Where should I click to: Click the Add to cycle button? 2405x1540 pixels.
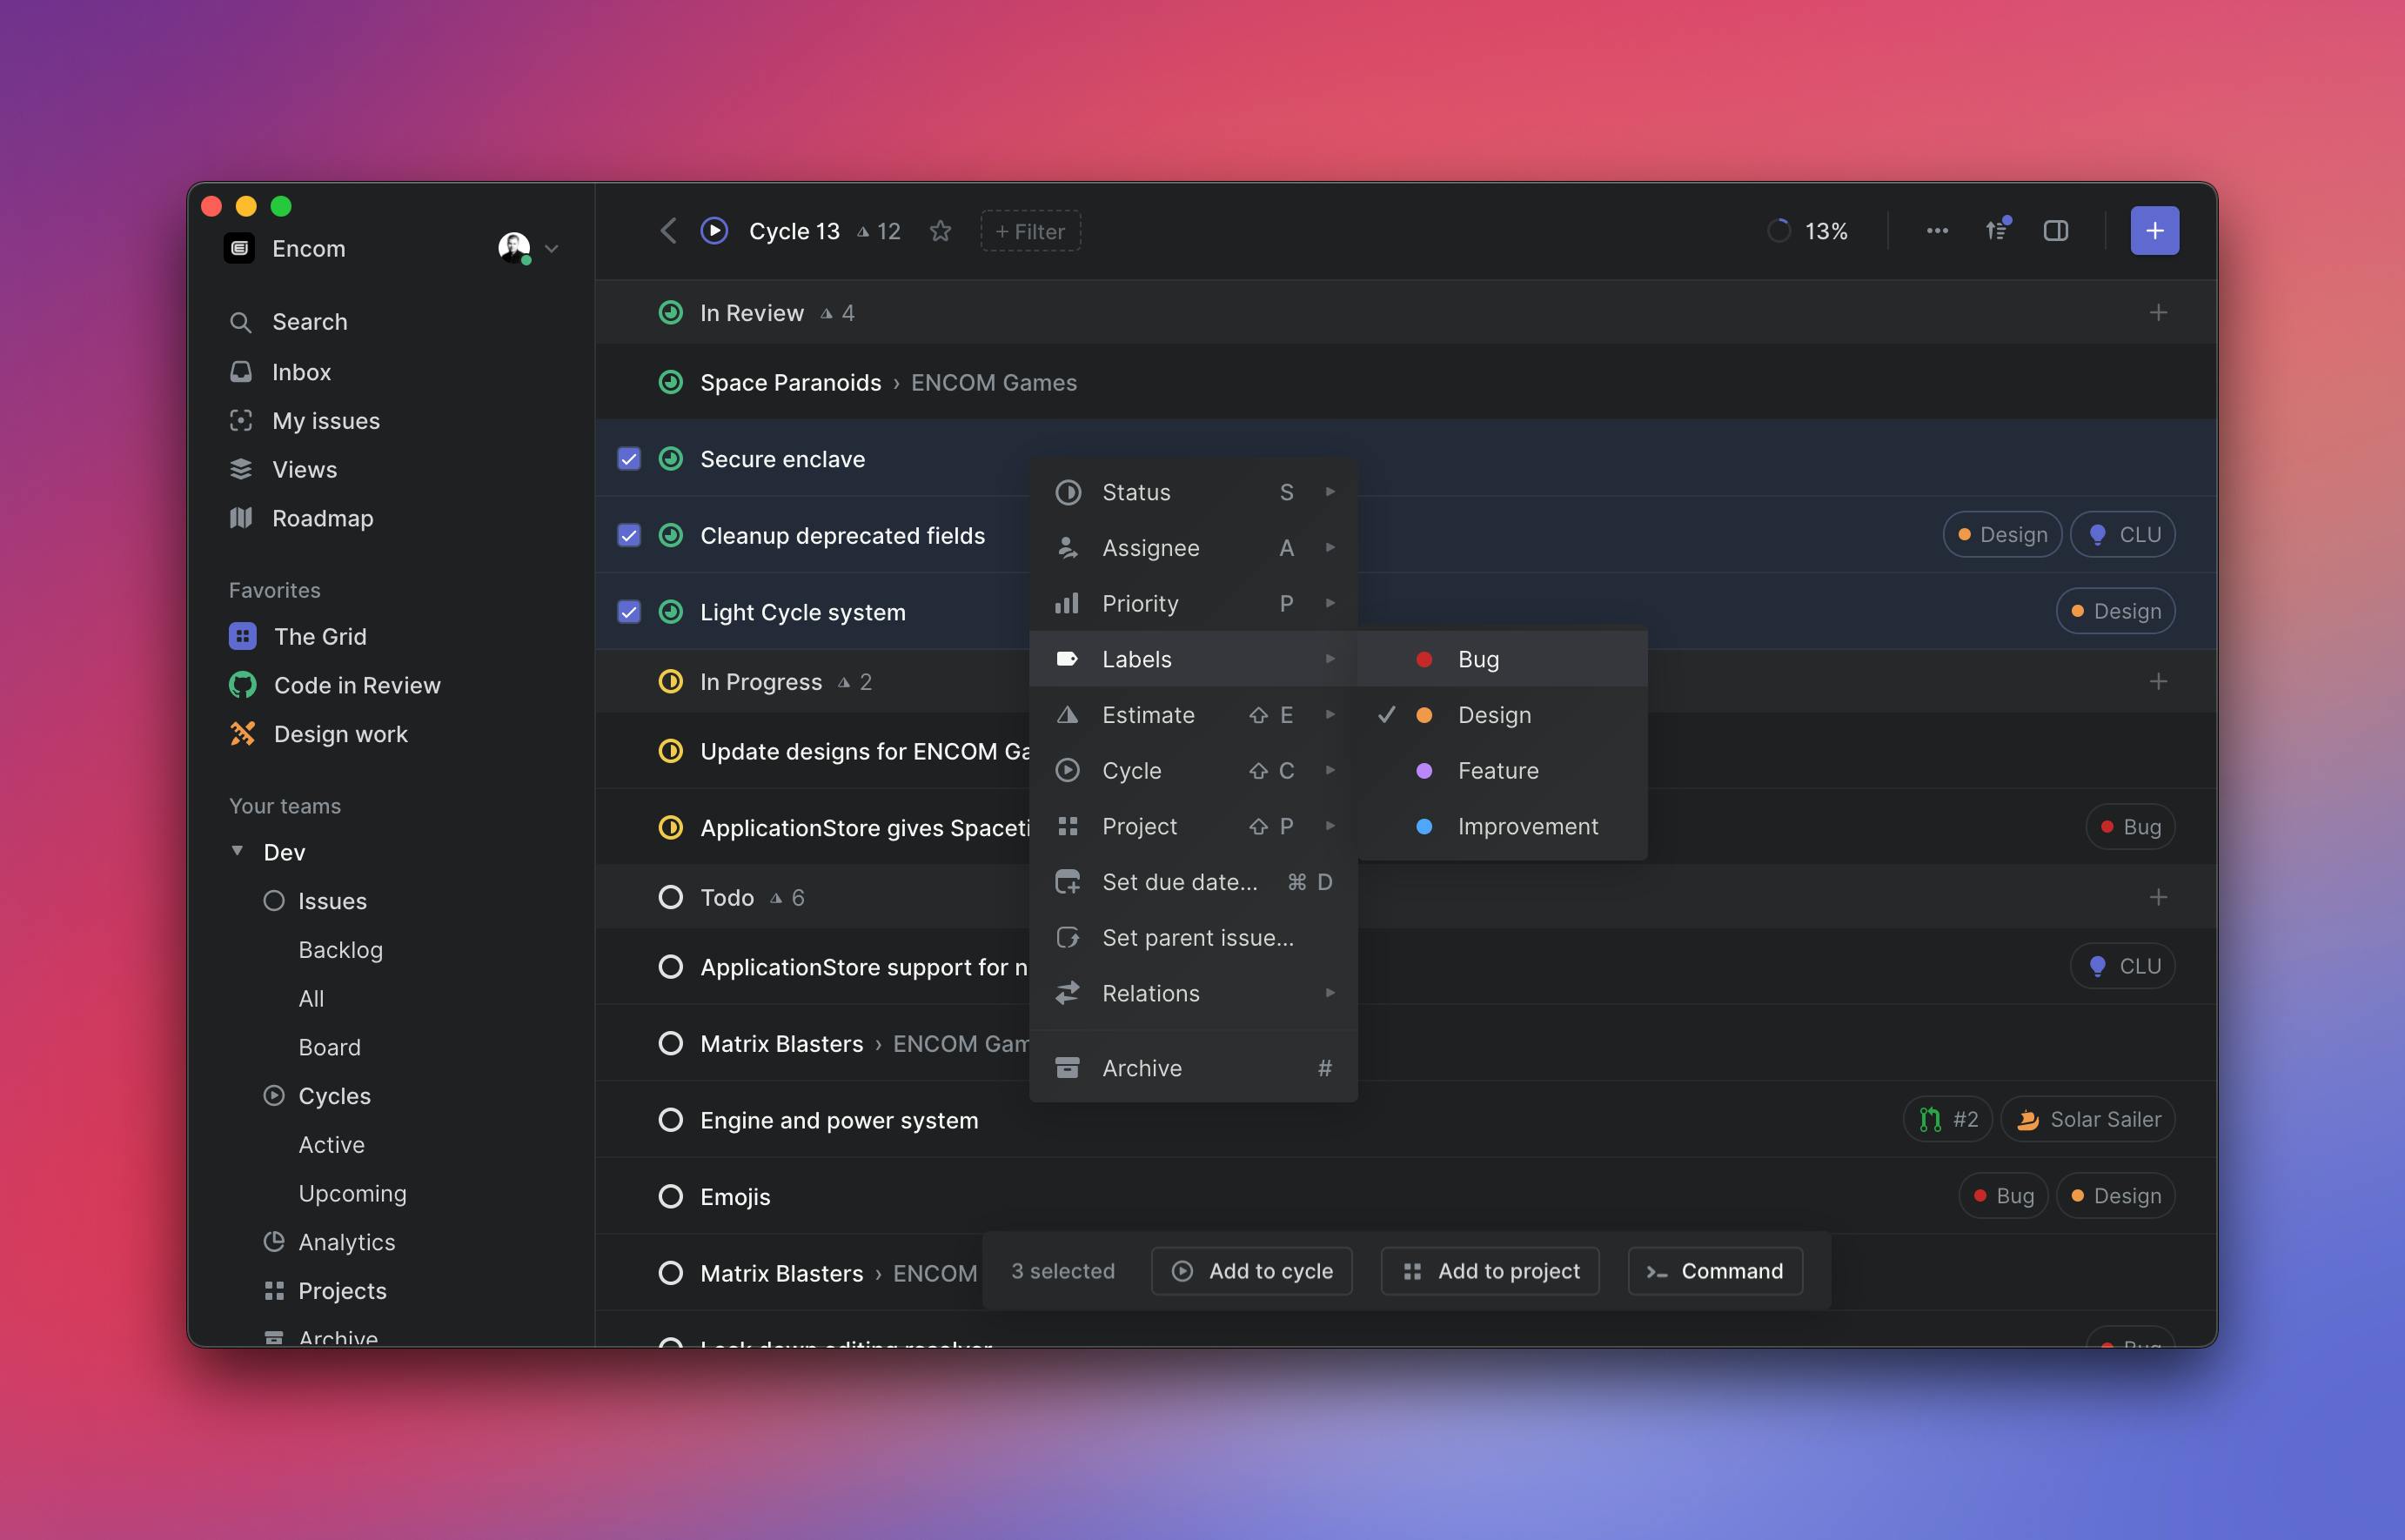[1252, 1271]
